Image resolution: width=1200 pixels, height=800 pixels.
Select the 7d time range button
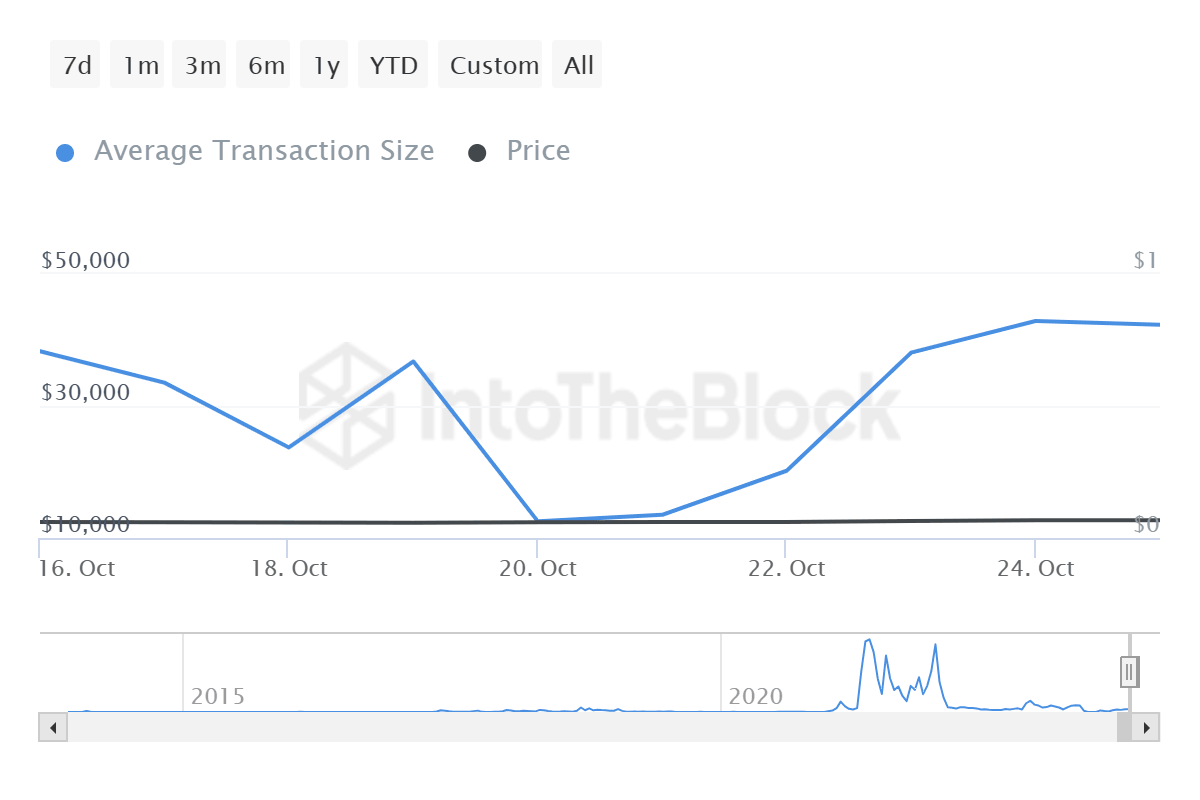(76, 66)
